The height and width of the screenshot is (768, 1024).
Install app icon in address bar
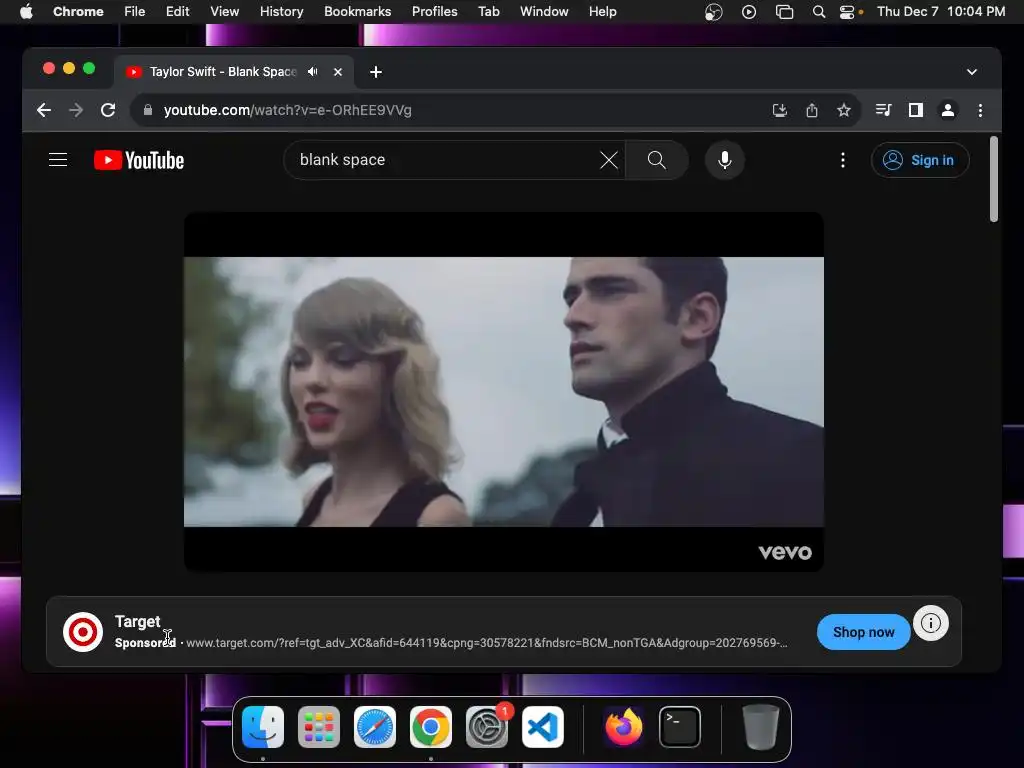pos(779,110)
